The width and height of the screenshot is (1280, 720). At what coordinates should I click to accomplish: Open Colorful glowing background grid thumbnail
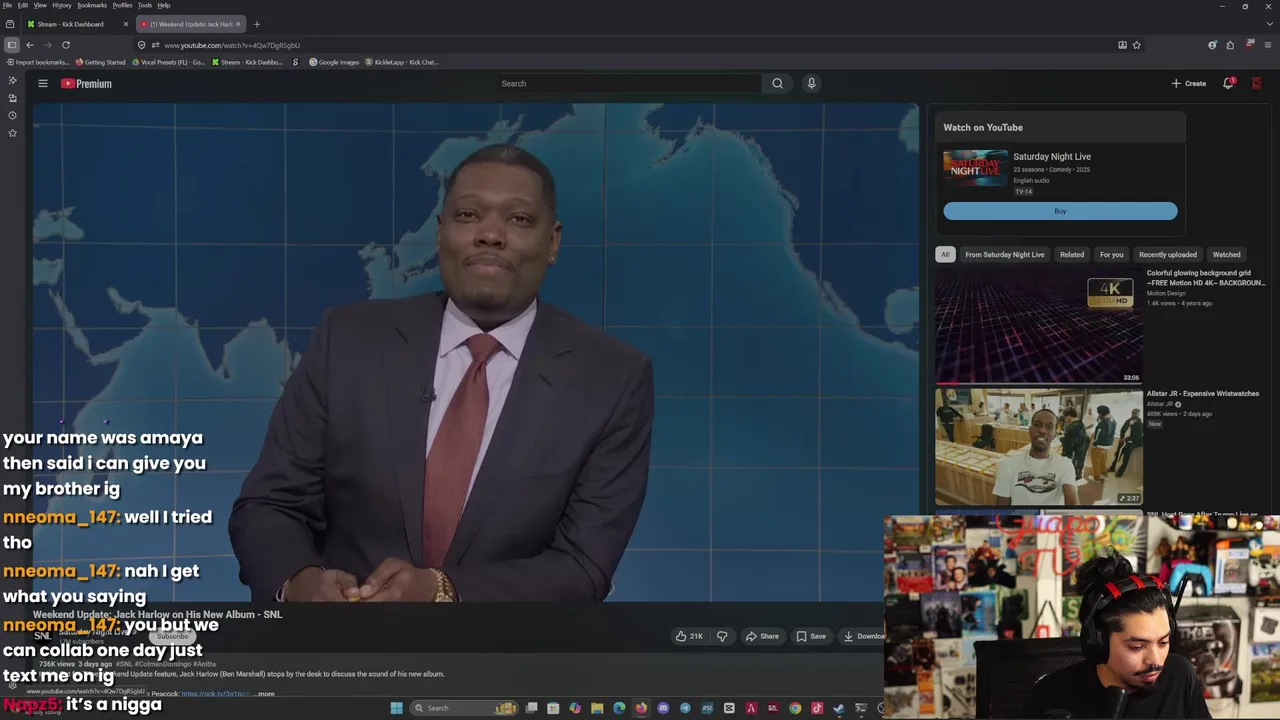[x=1039, y=326]
